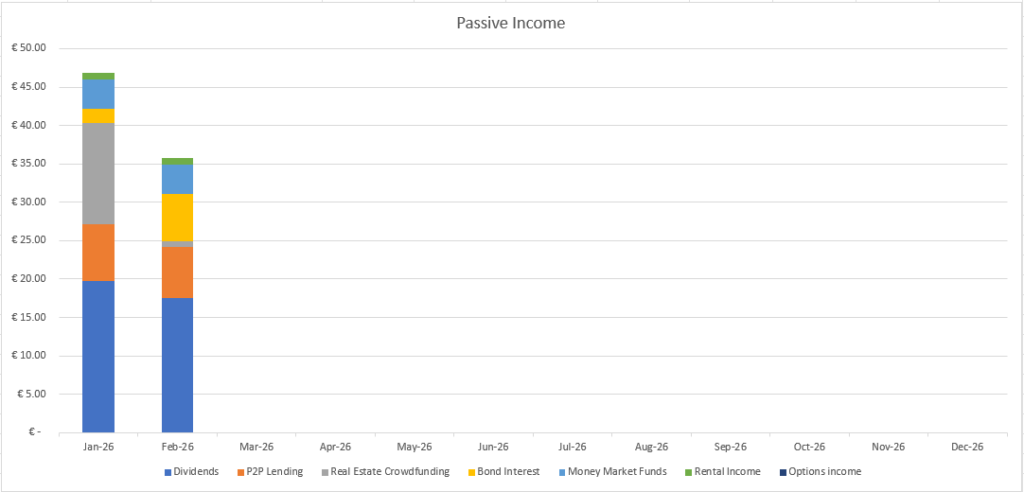Click the Bond Interest legend entry
Viewport: 1024px width, 492px height.
511,472
